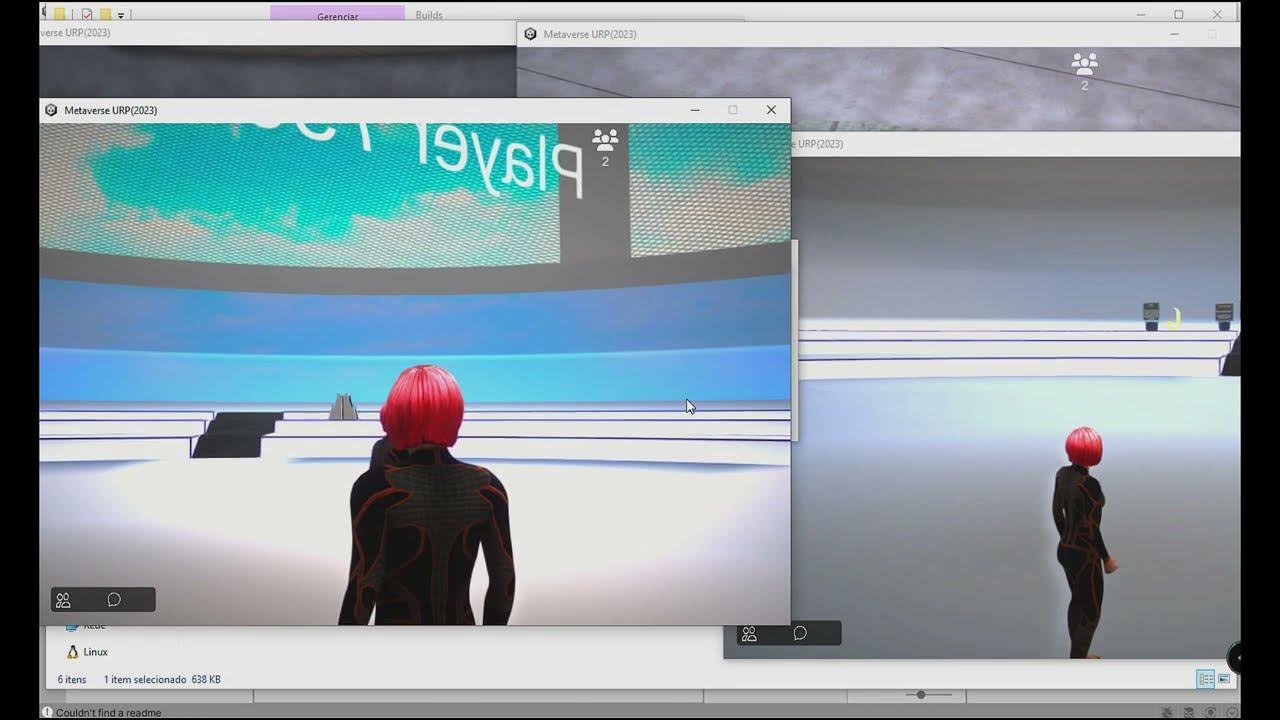
Task: Close the front Metaverse URP window
Action: click(771, 110)
